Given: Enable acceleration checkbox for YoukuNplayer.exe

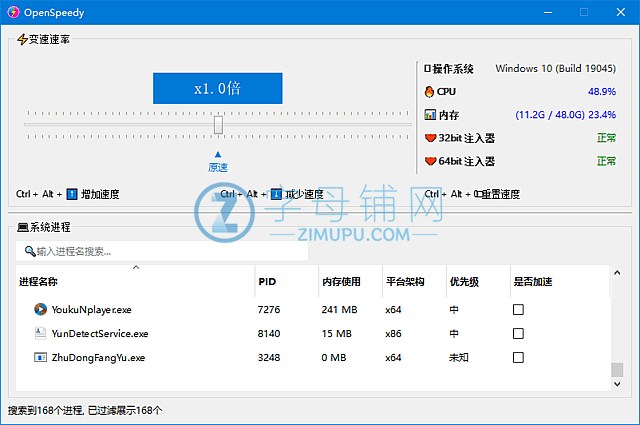Looking at the screenshot, I should click(x=518, y=310).
